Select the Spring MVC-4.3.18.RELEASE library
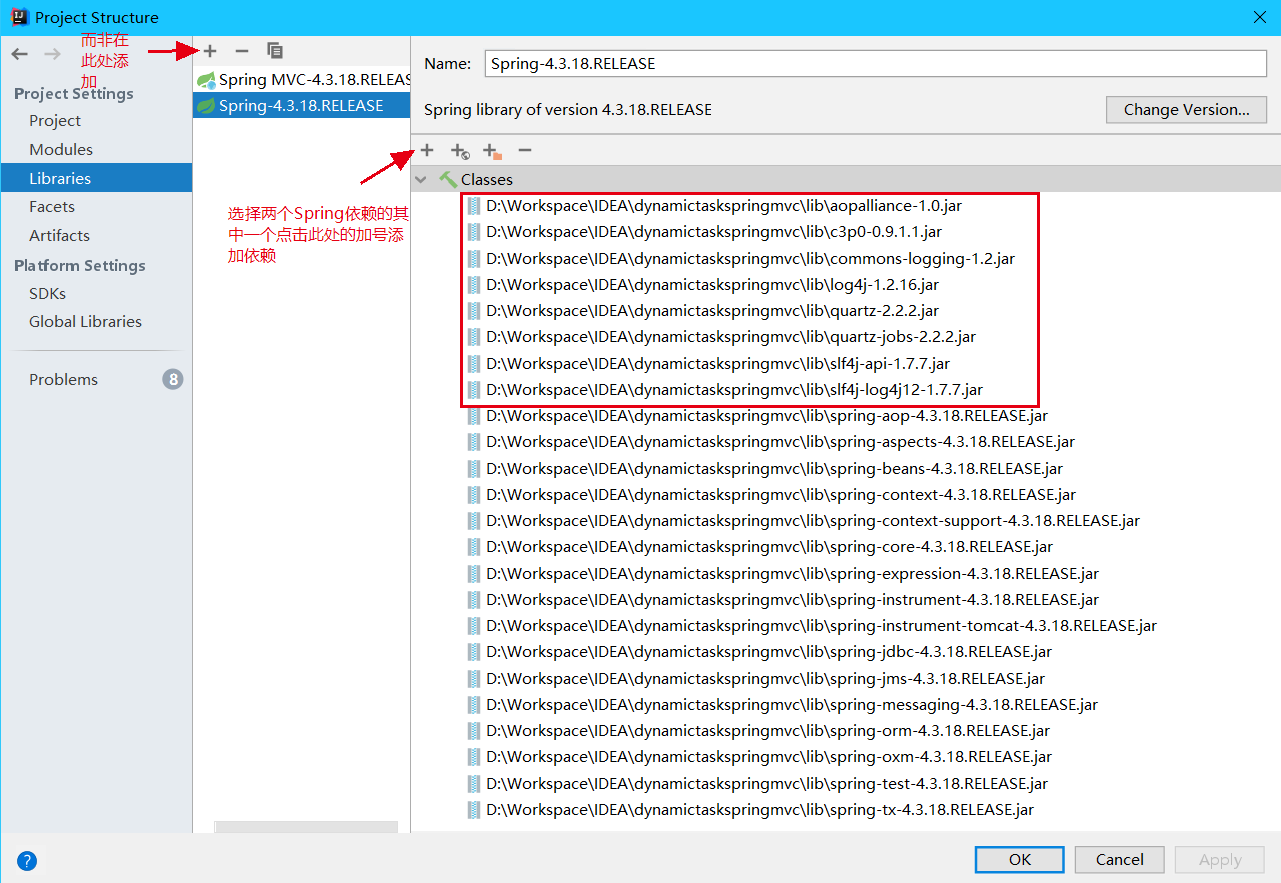The width and height of the screenshot is (1281, 883). click(300, 79)
